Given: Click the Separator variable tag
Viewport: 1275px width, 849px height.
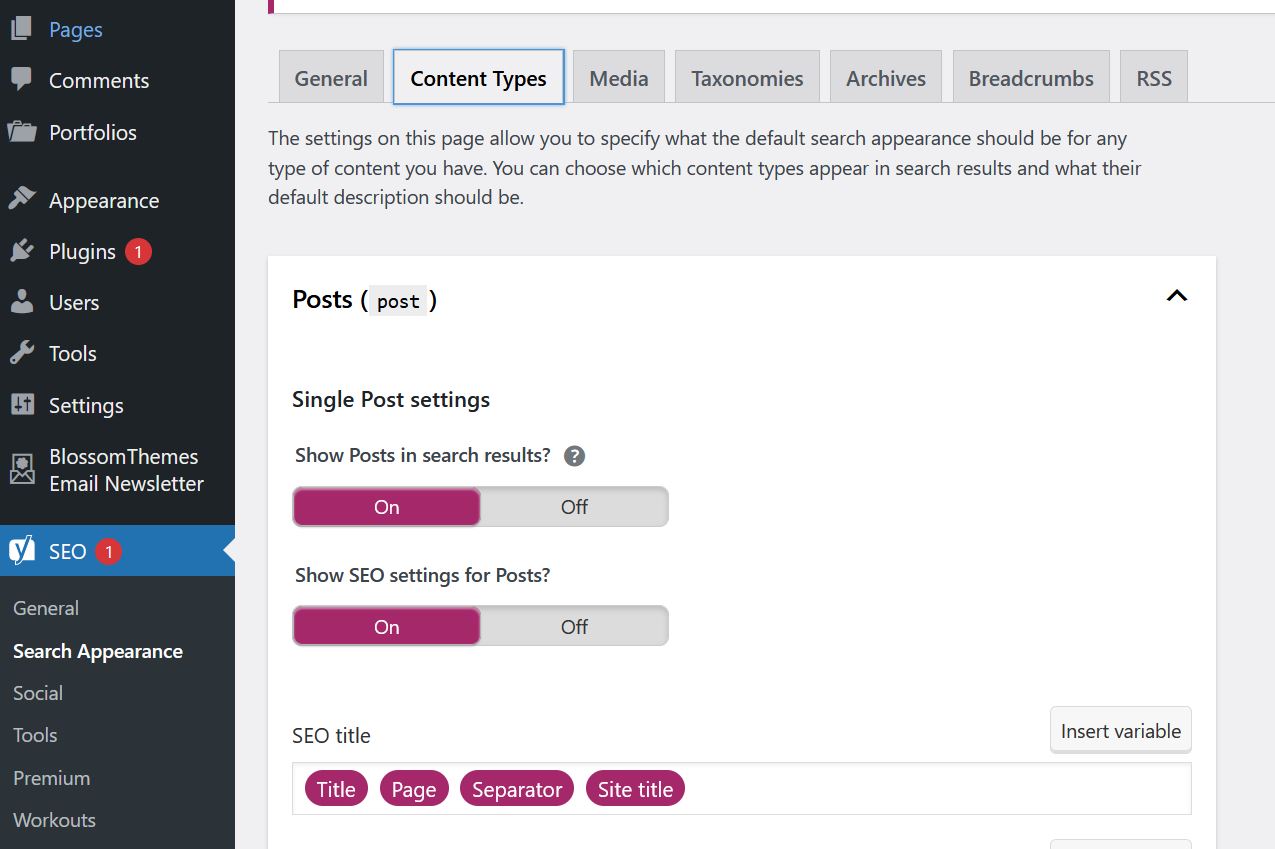Looking at the screenshot, I should (x=517, y=789).
